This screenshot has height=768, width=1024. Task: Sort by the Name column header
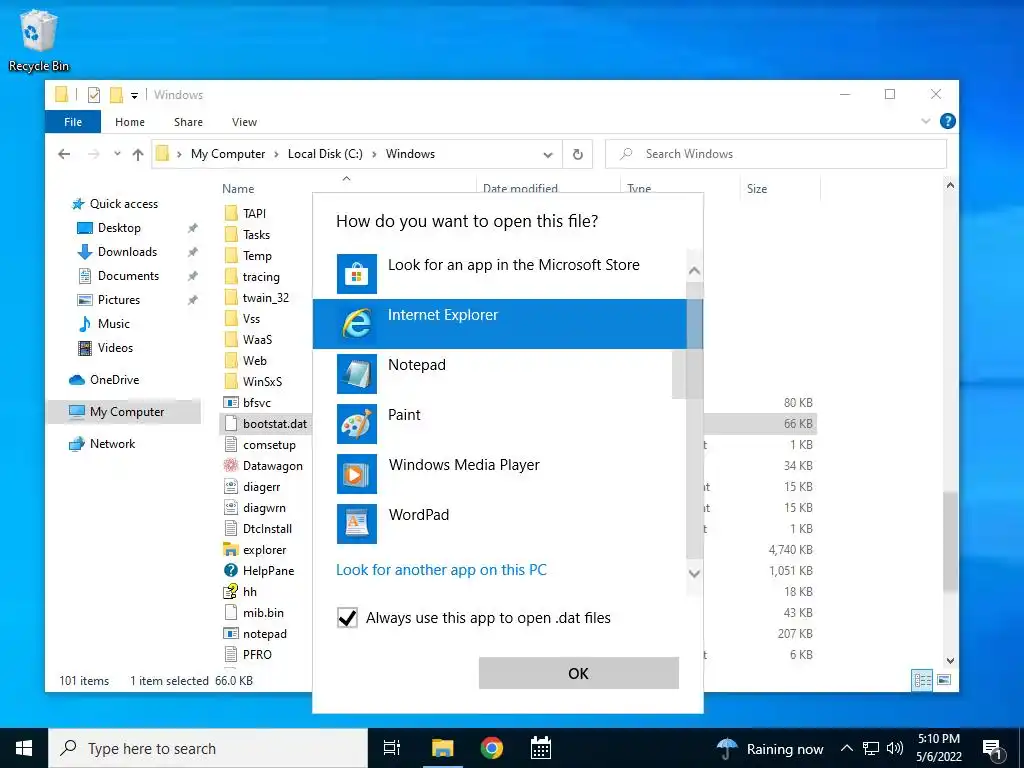[x=238, y=189]
